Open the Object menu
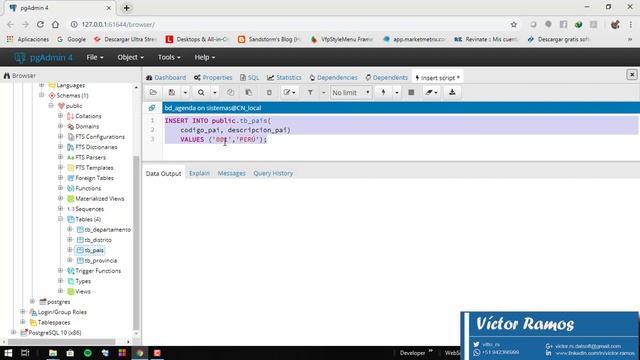Screen dimensions: 640x360 [x=130, y=58]
